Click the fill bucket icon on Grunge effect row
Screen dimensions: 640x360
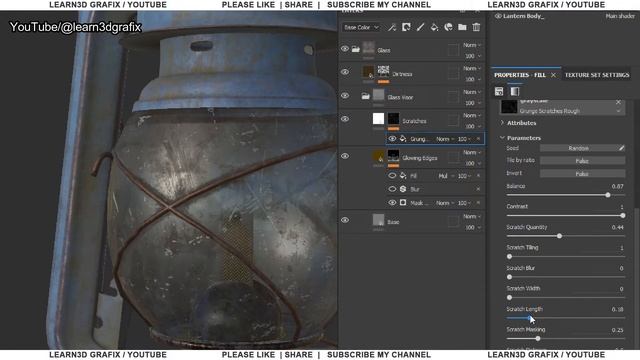pos(403,139)
